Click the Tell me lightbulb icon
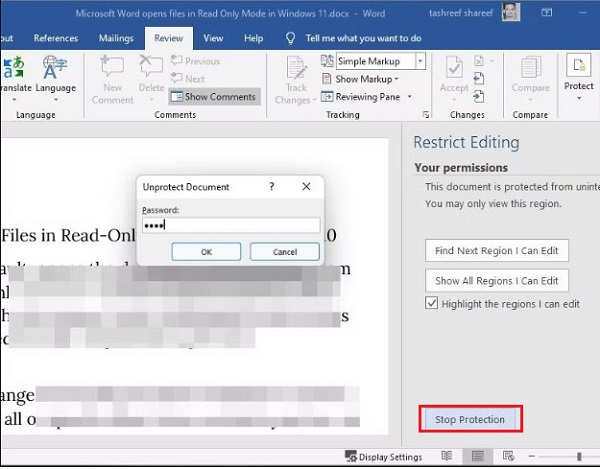 [290, 38]
